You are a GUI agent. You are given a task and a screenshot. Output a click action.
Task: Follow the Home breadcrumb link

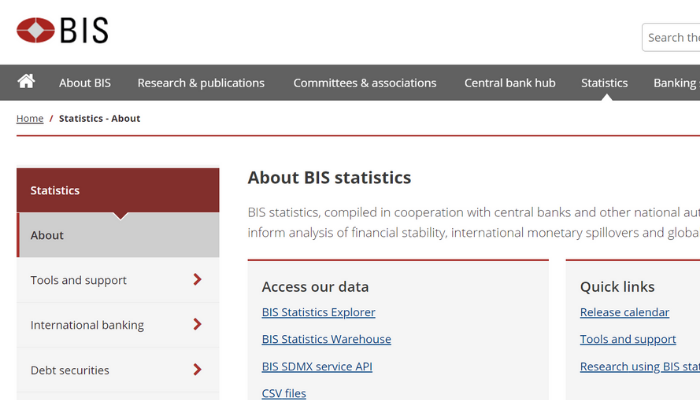pos(30,118)
